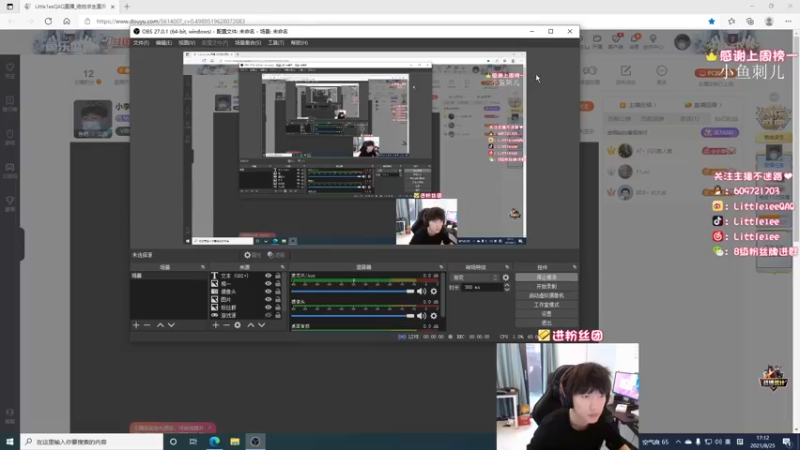800x450 pixels.
Task: Lock the 图片 source
Action: pyautogui.click(x=278, y=299)
